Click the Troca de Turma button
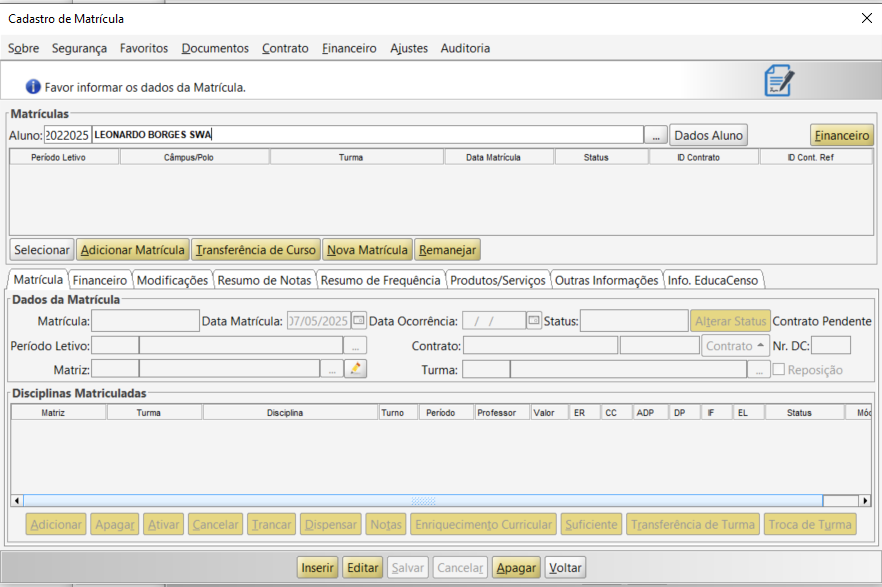882x587 pixels. (810, 525)
